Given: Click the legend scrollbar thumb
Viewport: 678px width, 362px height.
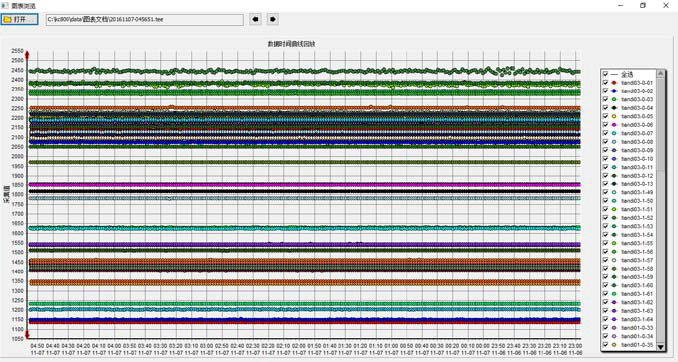Looking at the screenshot, I should [660, 125].
